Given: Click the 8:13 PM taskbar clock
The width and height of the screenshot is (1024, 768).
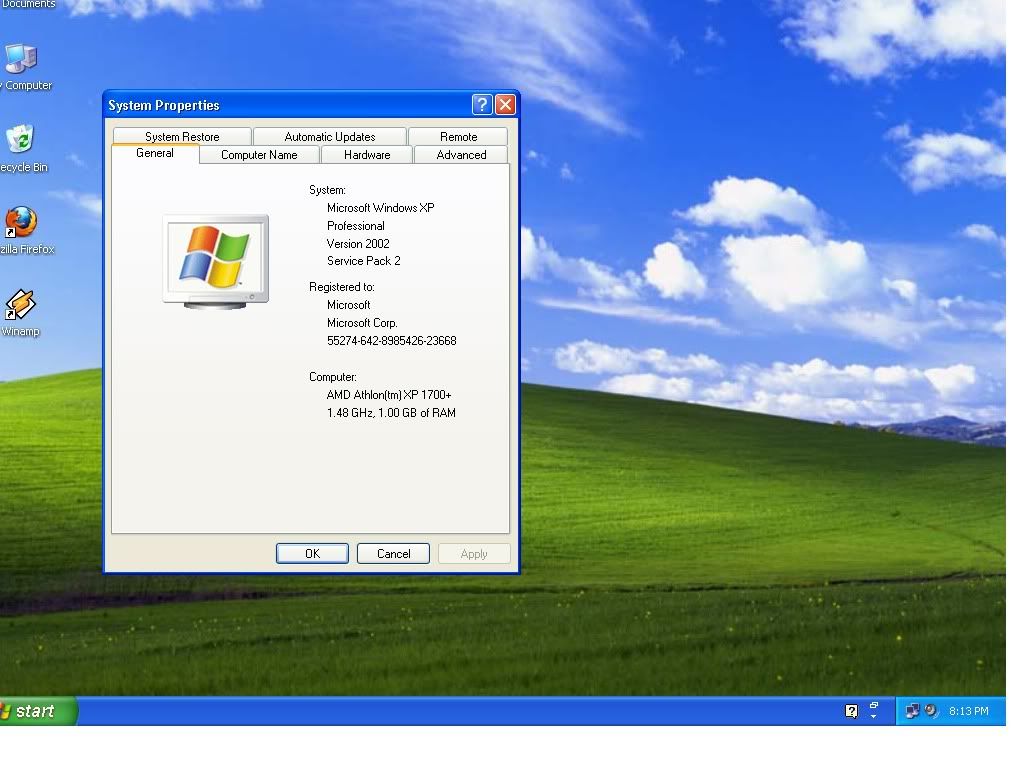Looking at the screenshot, I should pos(968,711).
